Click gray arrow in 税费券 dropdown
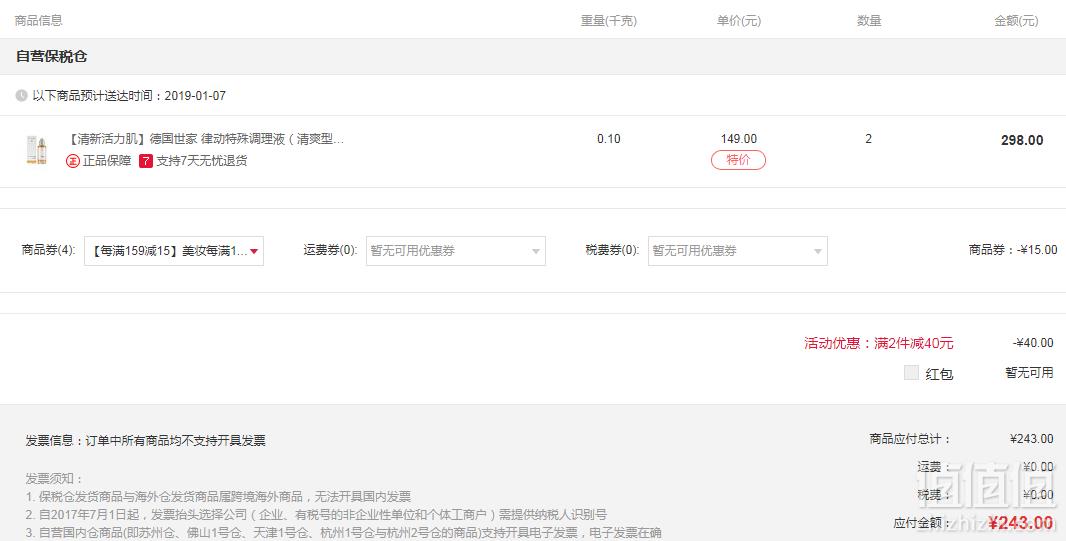The height and width of the screenshot is (541, 1066). (x=818, y=252)
